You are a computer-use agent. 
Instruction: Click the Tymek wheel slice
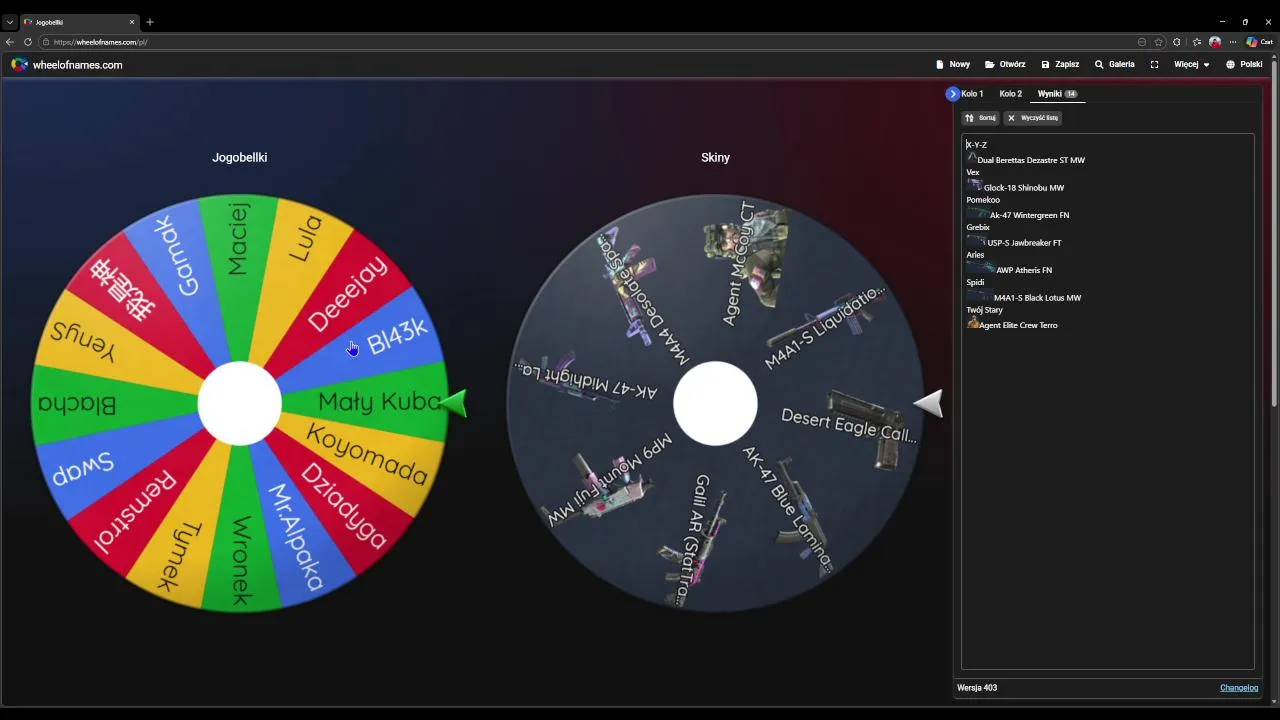coord(180,555)
